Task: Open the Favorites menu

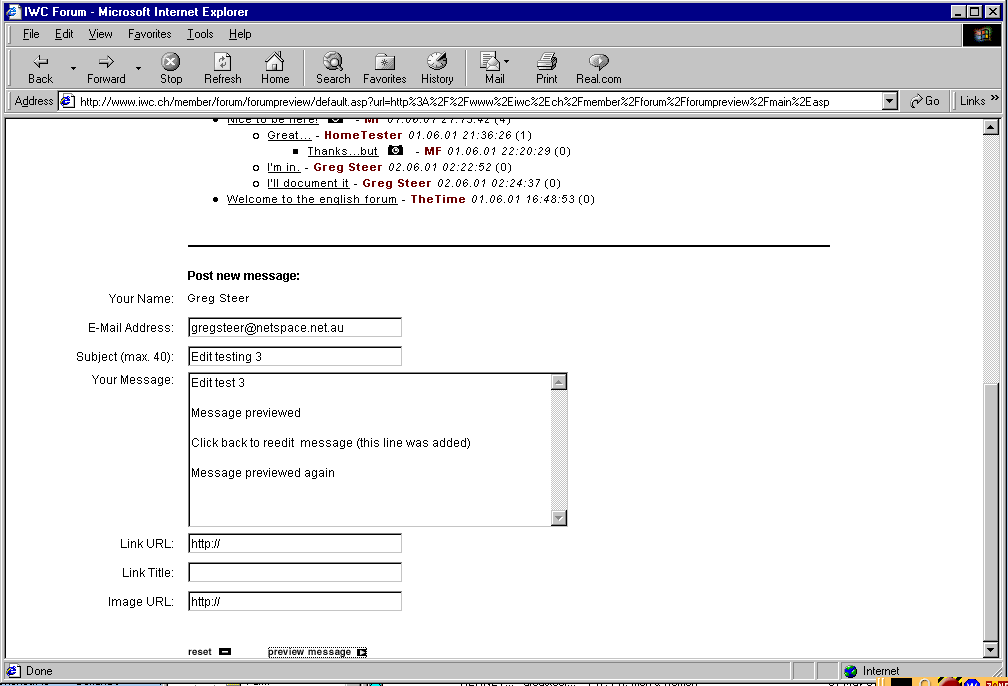Action: [149, 34]
